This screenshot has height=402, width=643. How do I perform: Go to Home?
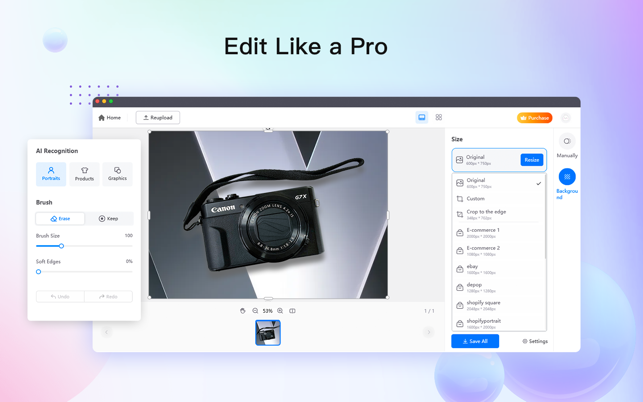(109, 118)
